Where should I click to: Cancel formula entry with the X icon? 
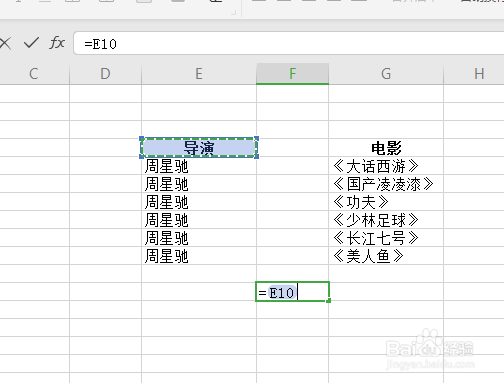5,43
